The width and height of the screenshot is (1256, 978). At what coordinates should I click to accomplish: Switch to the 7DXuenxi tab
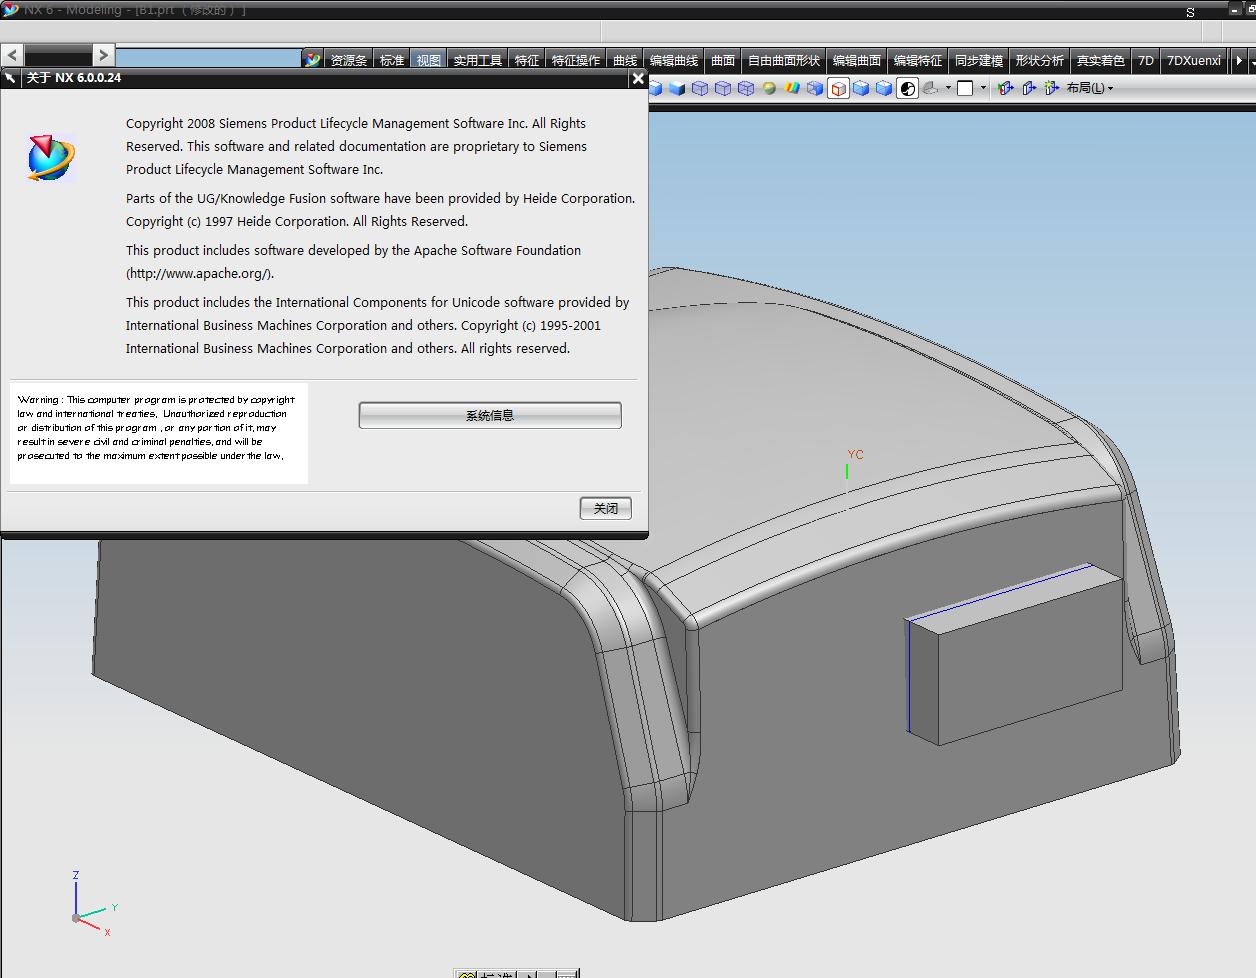tap(1194, 60)
